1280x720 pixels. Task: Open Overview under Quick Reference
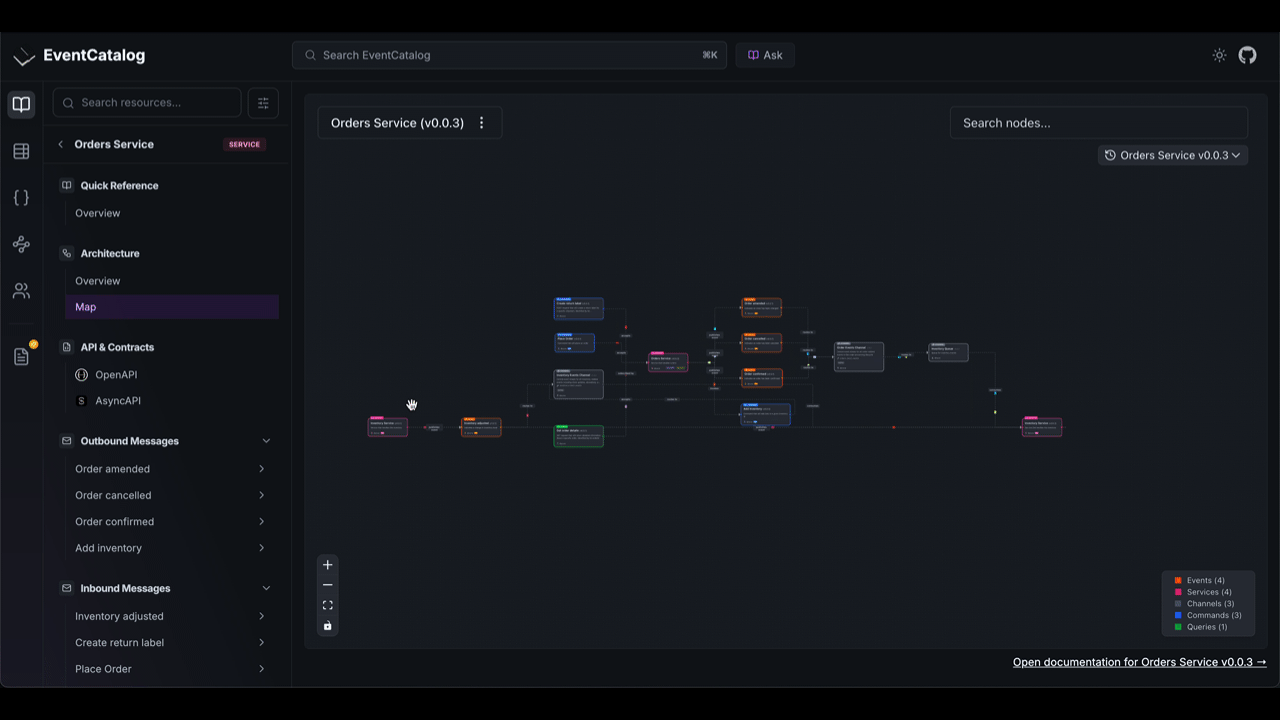(97, 213)
